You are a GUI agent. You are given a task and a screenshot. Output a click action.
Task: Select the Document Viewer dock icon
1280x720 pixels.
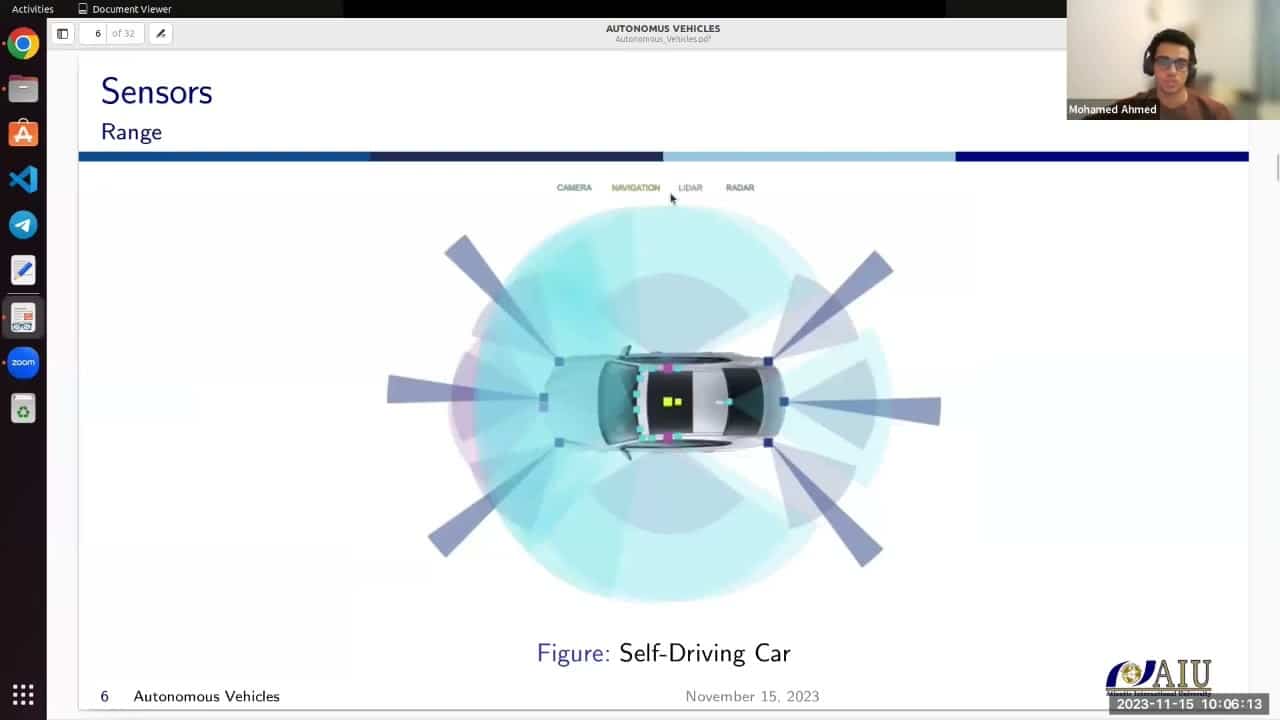[x=23, y=317]
